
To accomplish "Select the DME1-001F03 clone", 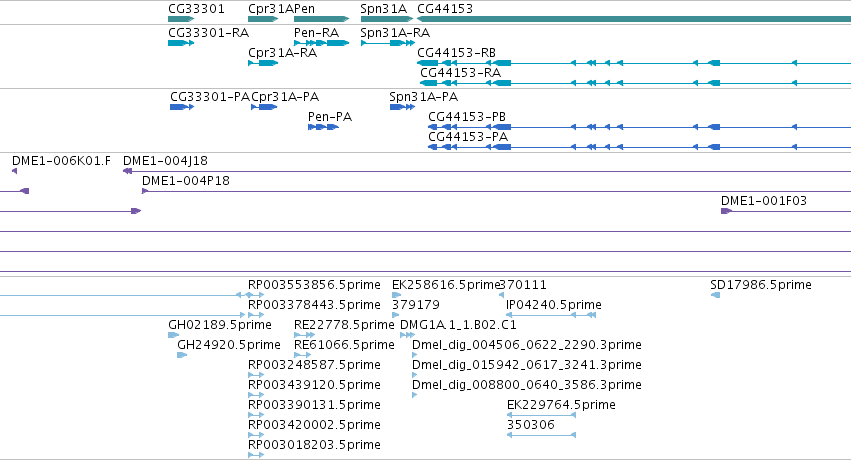I will pyautogui.click(x=786, y=211).
